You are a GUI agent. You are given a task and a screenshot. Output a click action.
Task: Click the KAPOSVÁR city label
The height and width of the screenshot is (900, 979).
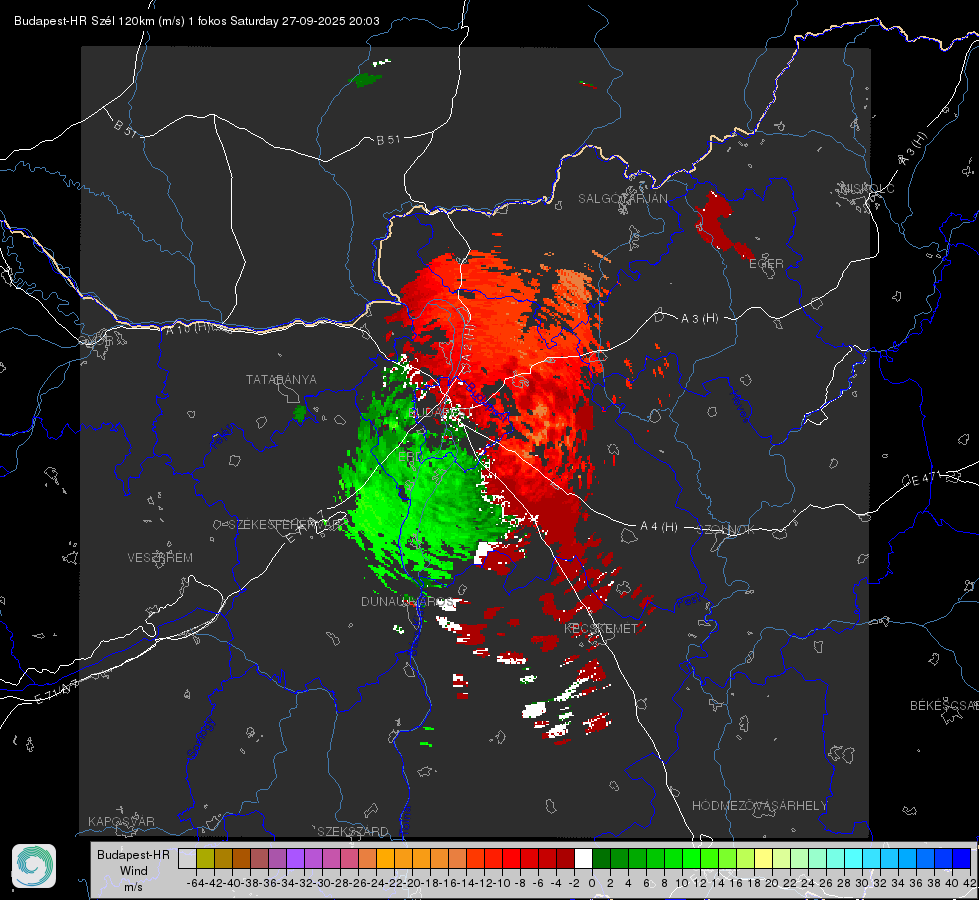pos(121,821)
